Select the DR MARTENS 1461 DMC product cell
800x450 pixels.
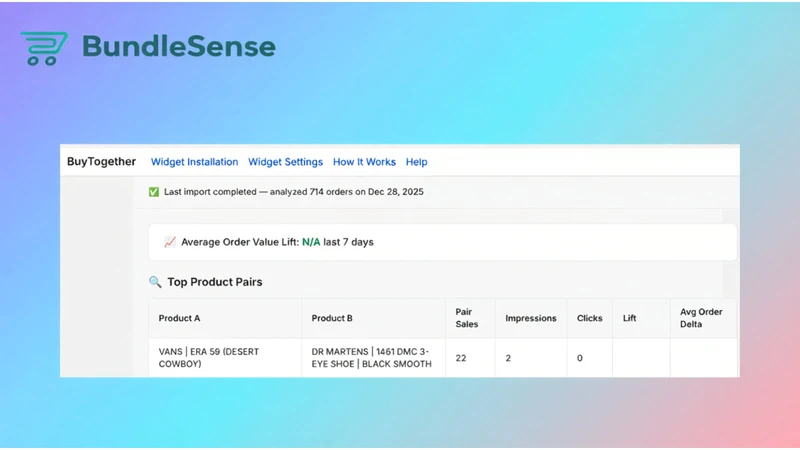pos(373,358)
